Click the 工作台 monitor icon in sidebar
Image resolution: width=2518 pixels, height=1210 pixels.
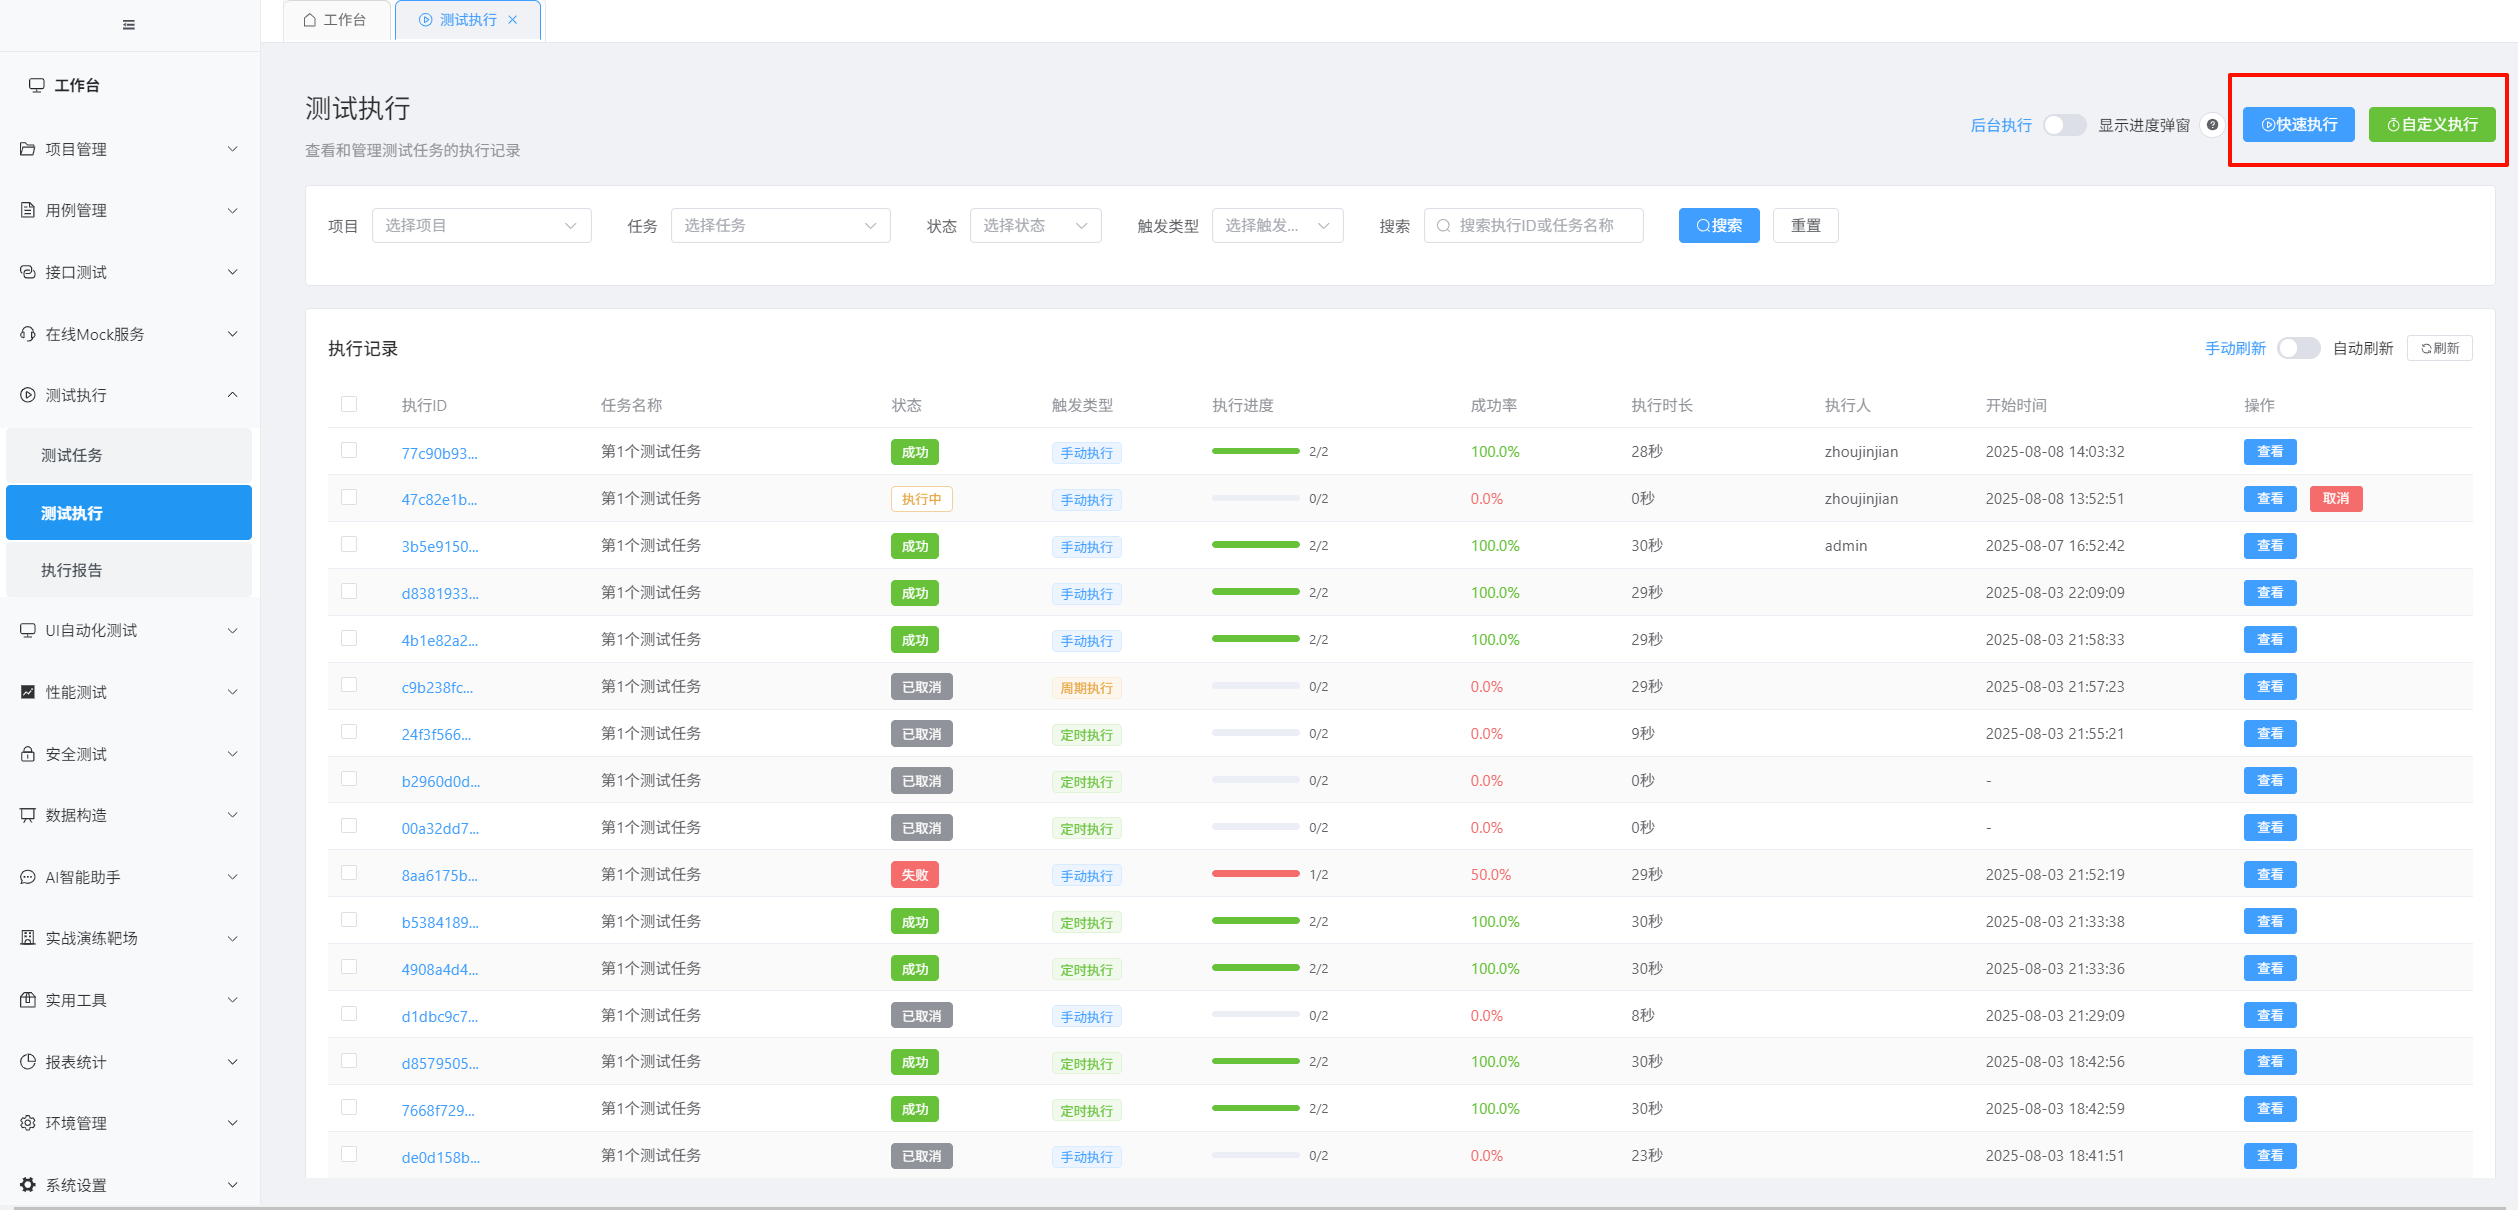(x=37, y=85)
